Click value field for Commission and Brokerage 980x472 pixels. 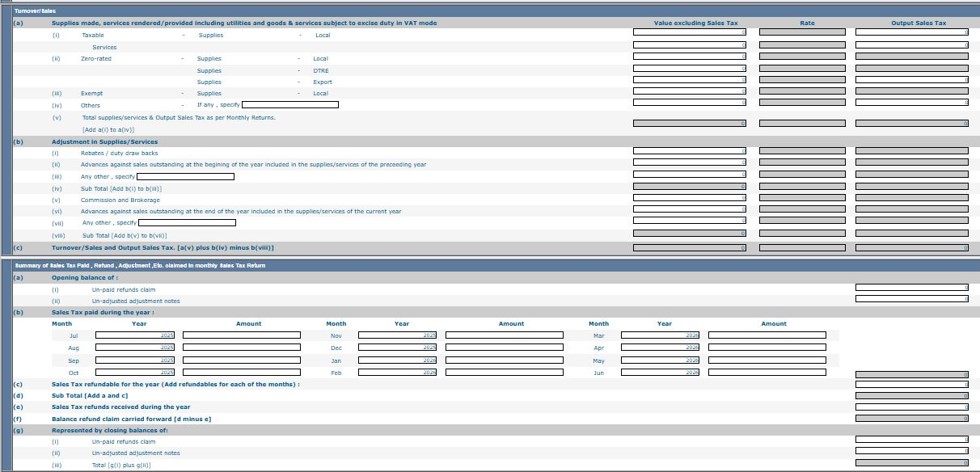click(689, 198)
